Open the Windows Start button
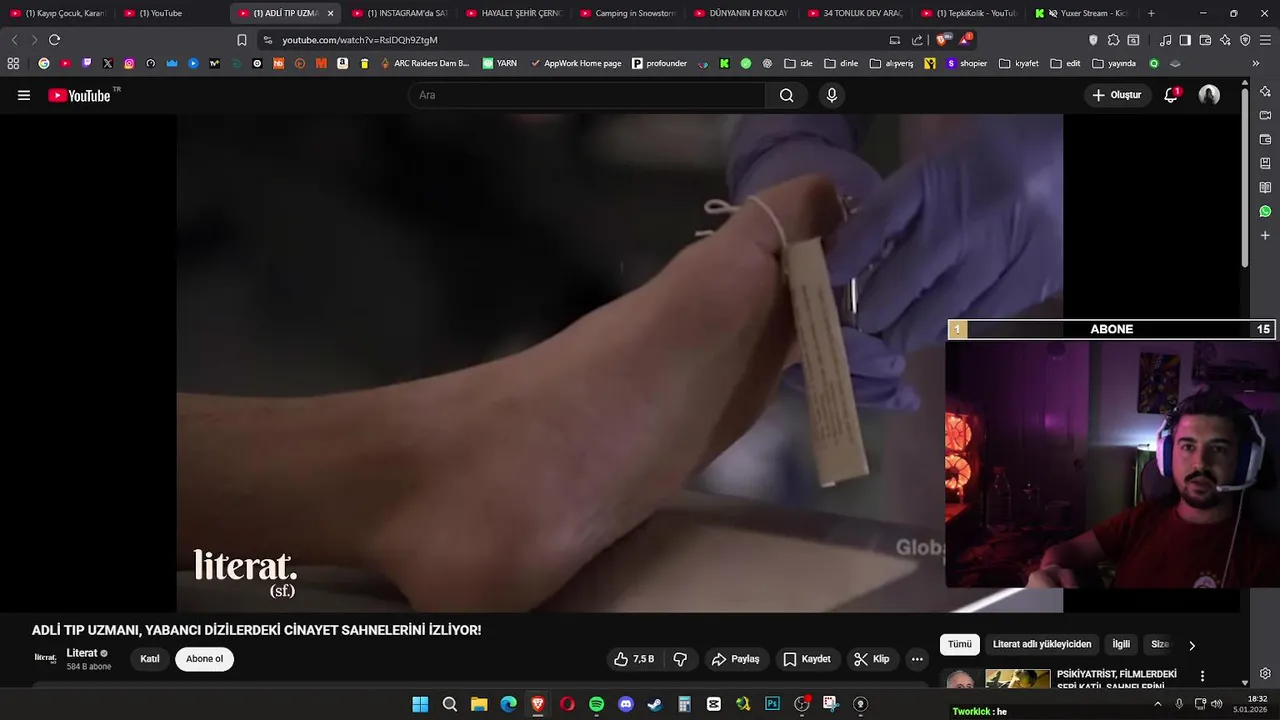 click(x=420, y=704)
